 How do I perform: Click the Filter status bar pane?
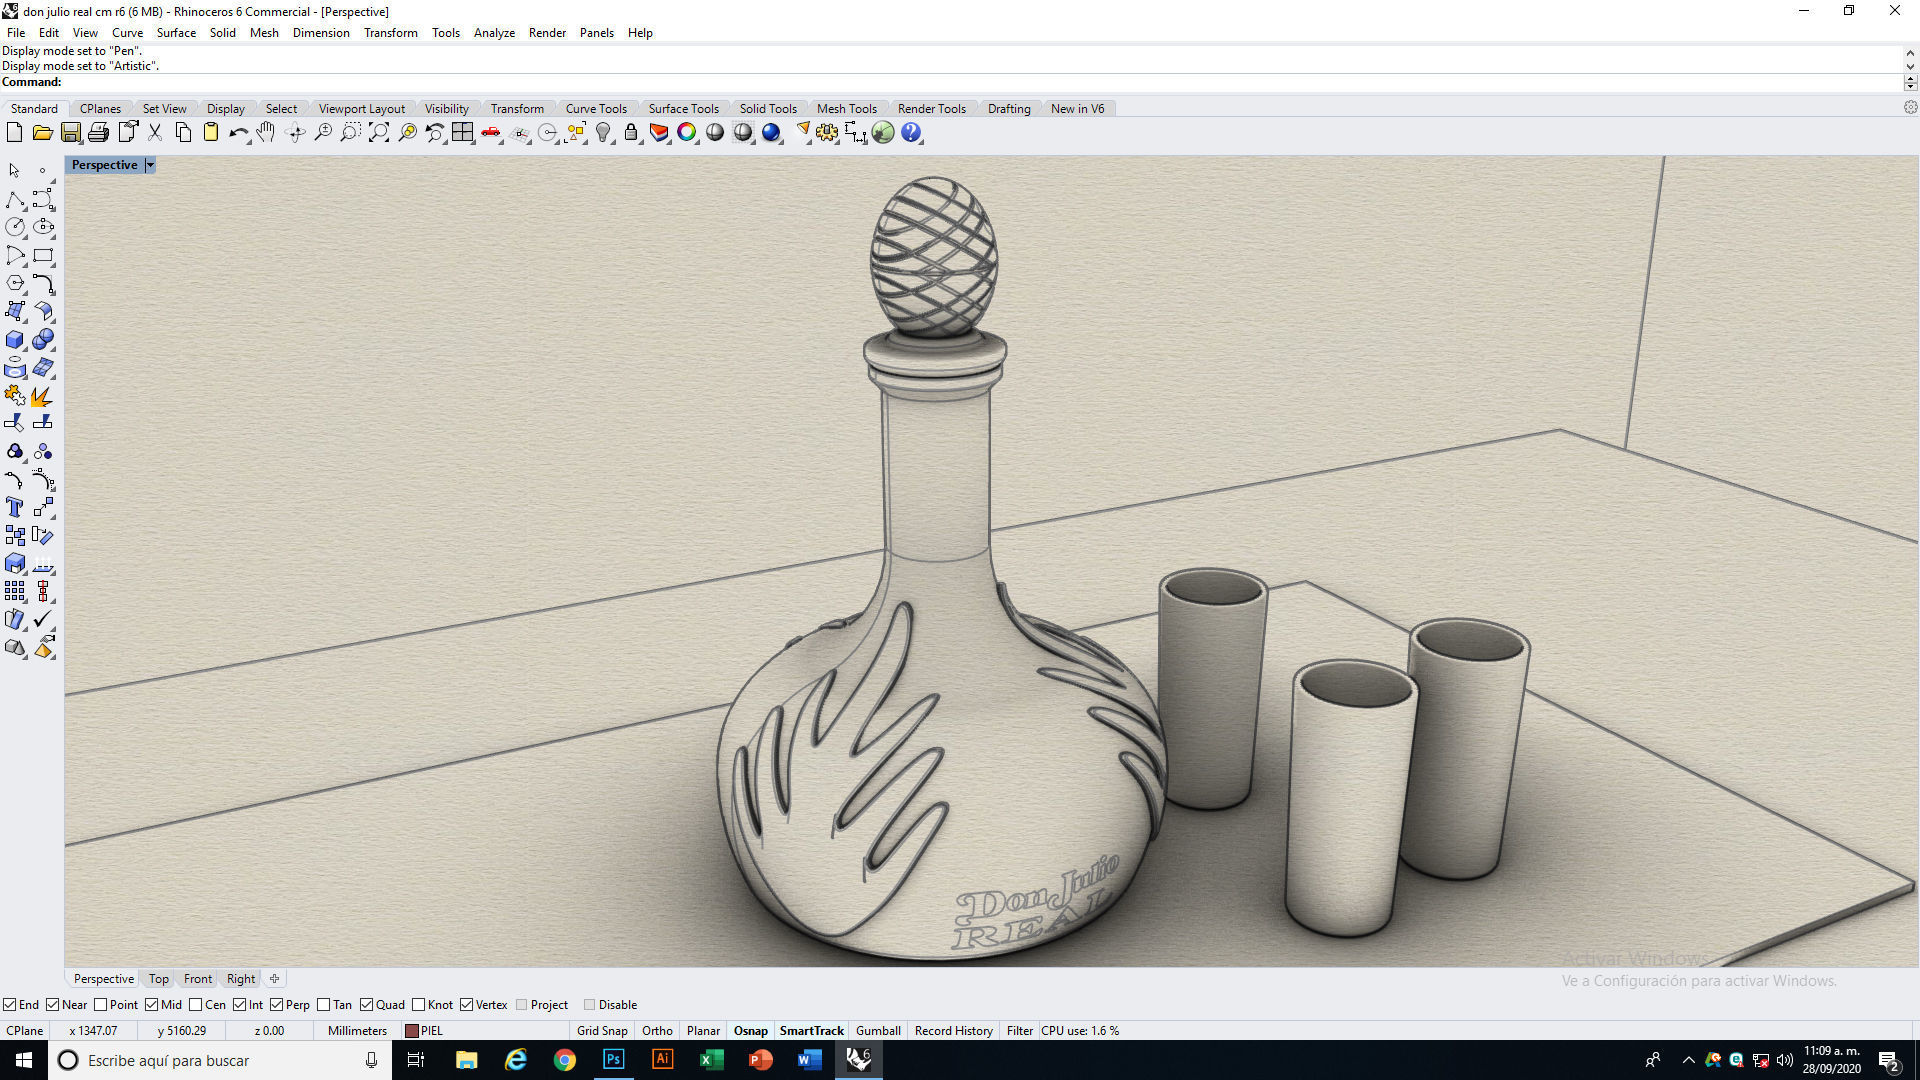coord(1020,1031)
